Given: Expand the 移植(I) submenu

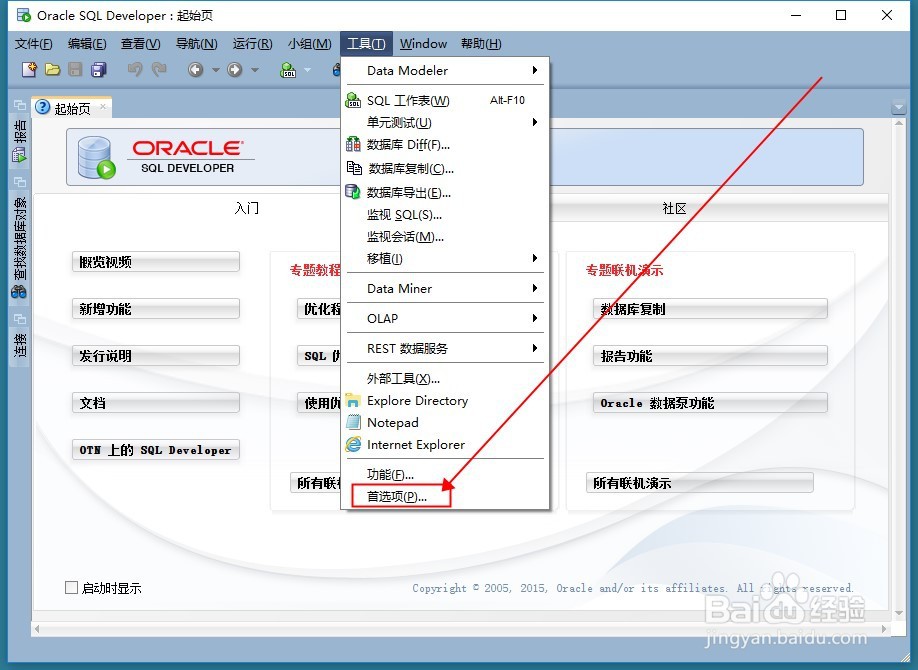Looking at the screenshot, I should [x=445, y=258].
